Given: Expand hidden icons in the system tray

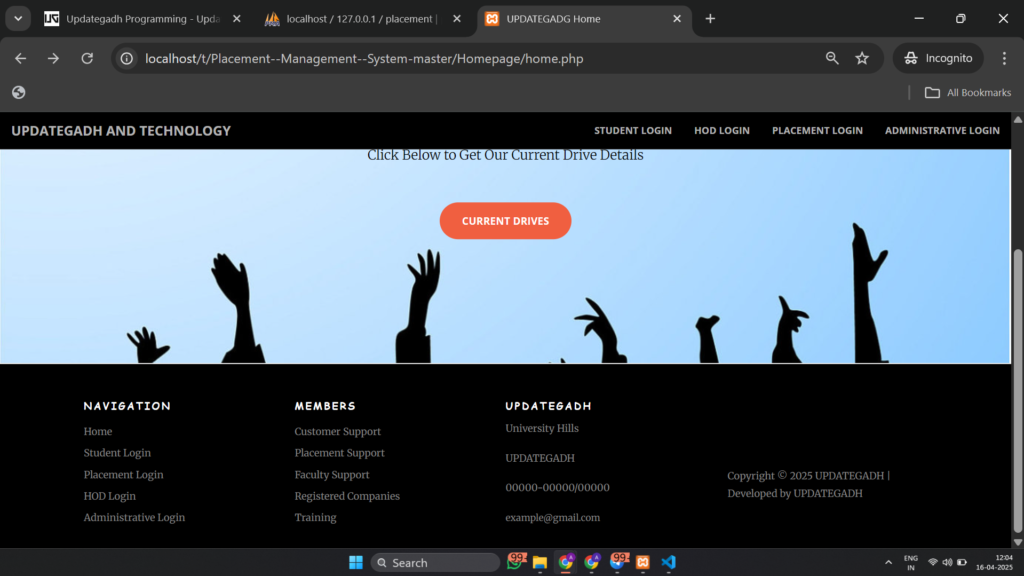Looking at the screenshot, I should [x=888, y=561].
